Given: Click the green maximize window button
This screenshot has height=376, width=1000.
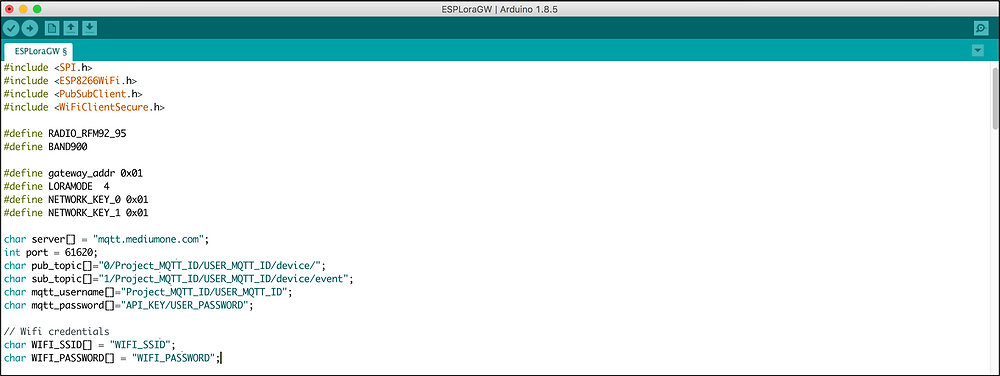Looking at the screenshot, I should pyautogui.click(x=37, y=9).
